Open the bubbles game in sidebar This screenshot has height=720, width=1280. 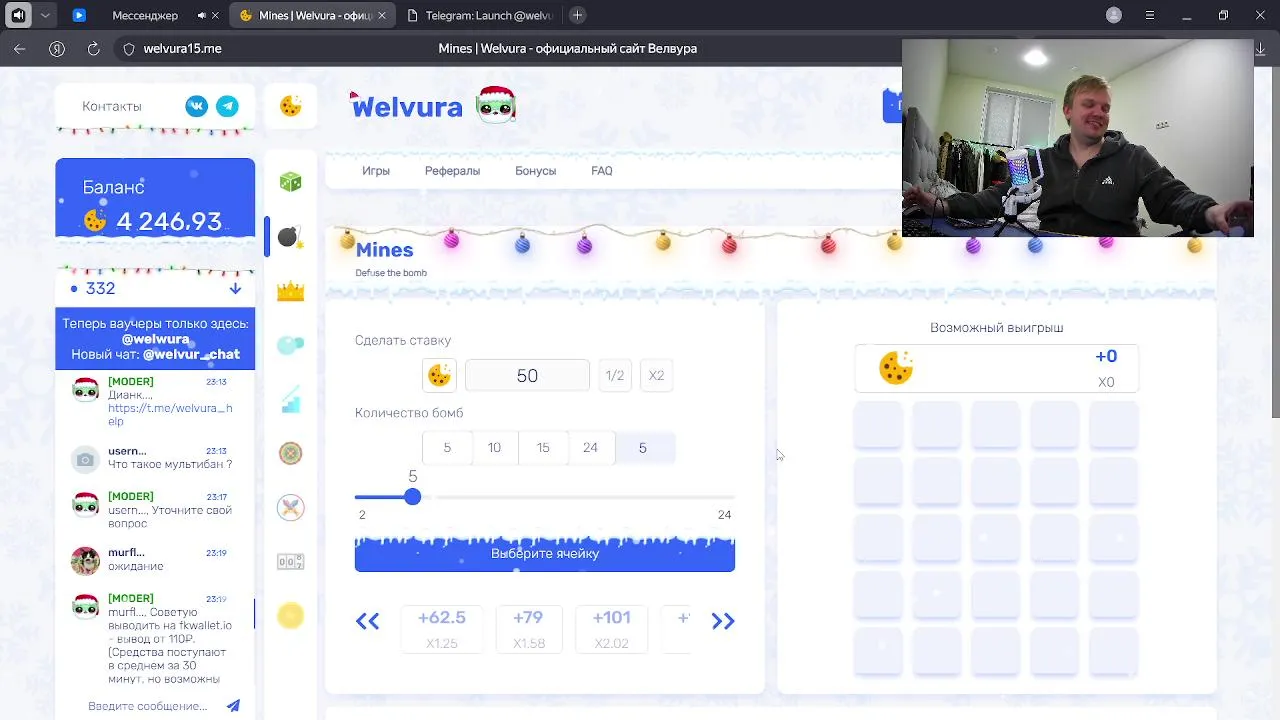tap(290, 345)
